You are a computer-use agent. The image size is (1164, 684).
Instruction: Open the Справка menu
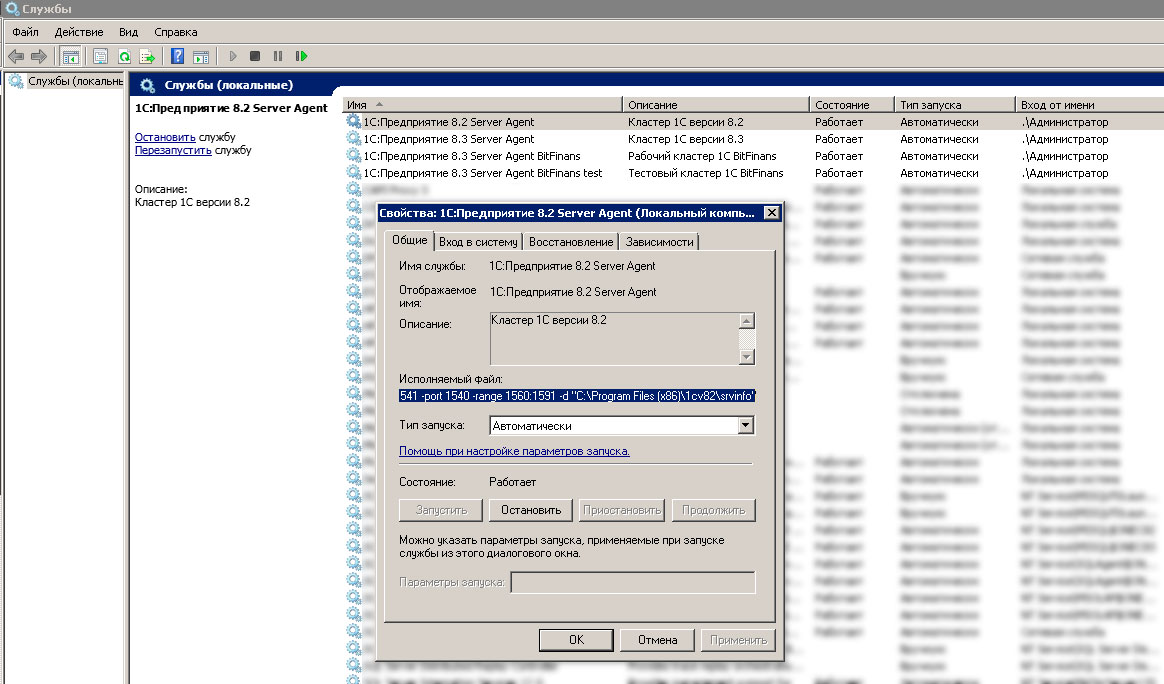coord(176,32)
